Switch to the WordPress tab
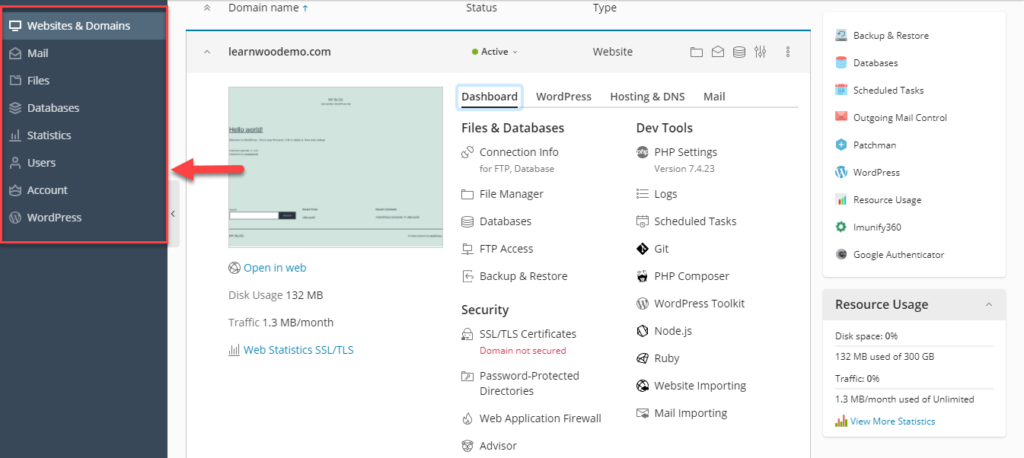This screenshot has height=458, width=1024. tap(564, 97)
